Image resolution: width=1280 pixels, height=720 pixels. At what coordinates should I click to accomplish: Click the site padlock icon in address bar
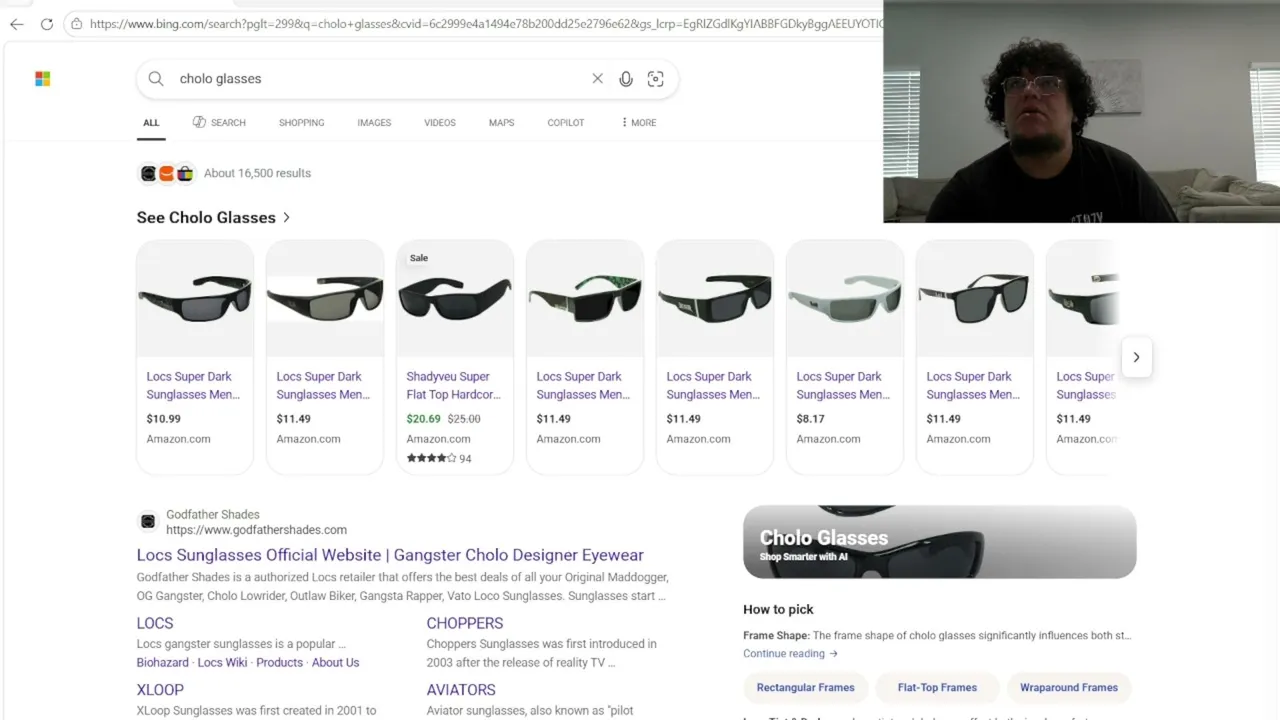click(75, 24)
